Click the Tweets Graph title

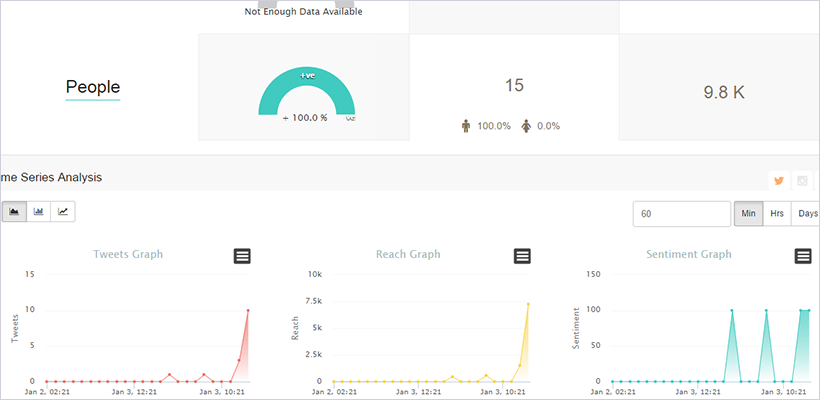128,254
